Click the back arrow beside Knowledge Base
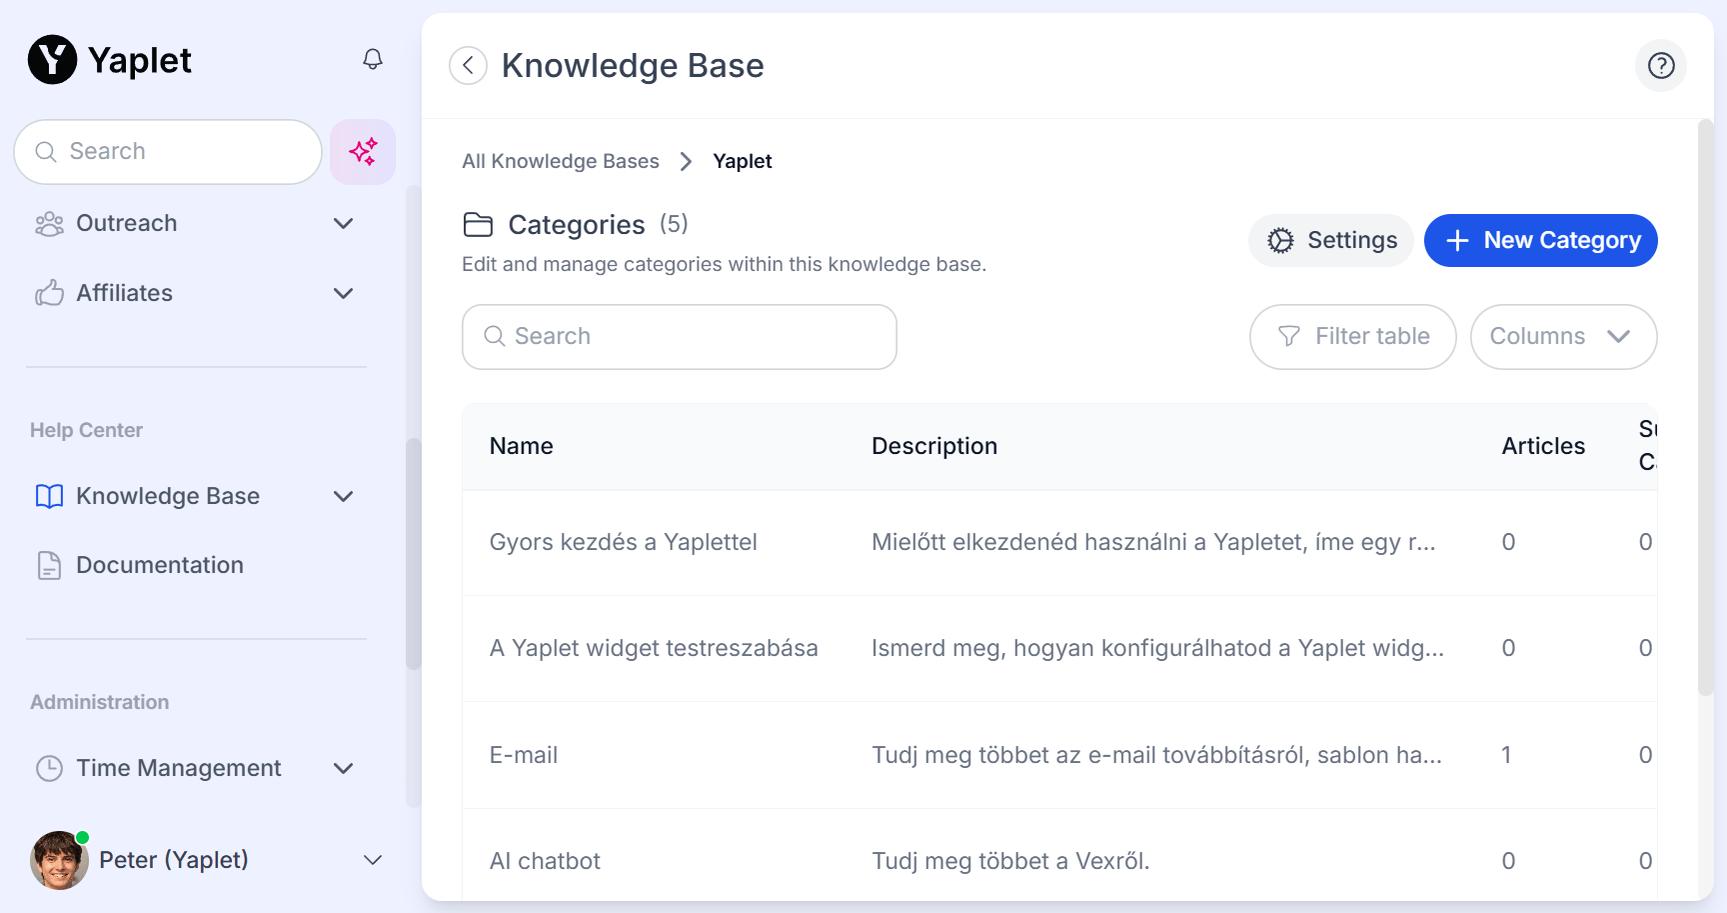This screenshot has width=1727, height=913. (x=468, y=66)
